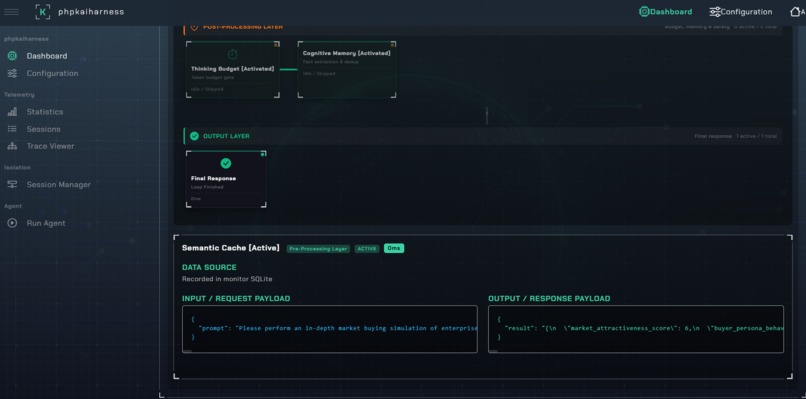Click inside the input request payload box
The height and width of the screenshot is (399, 806).
[x=329, y=329]
